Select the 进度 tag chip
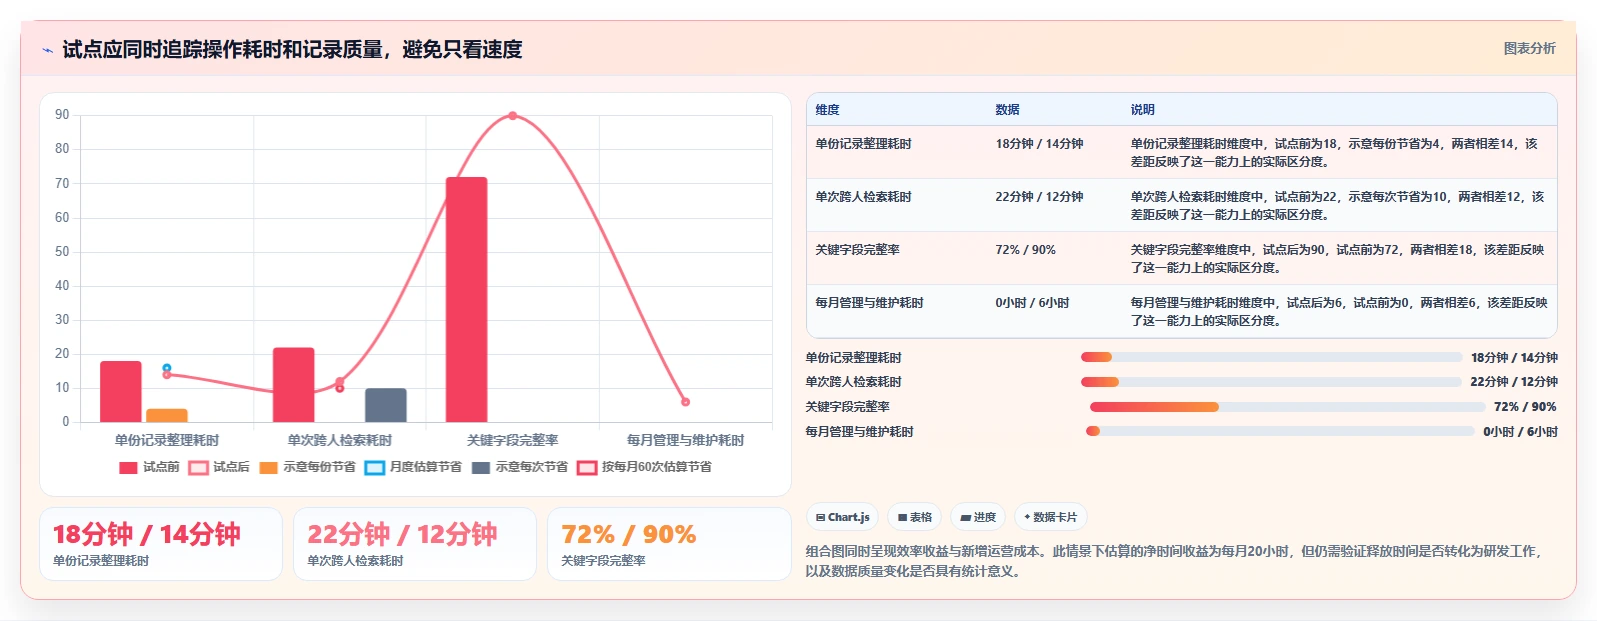This screenshot has height=621, width=1597. 978,517
